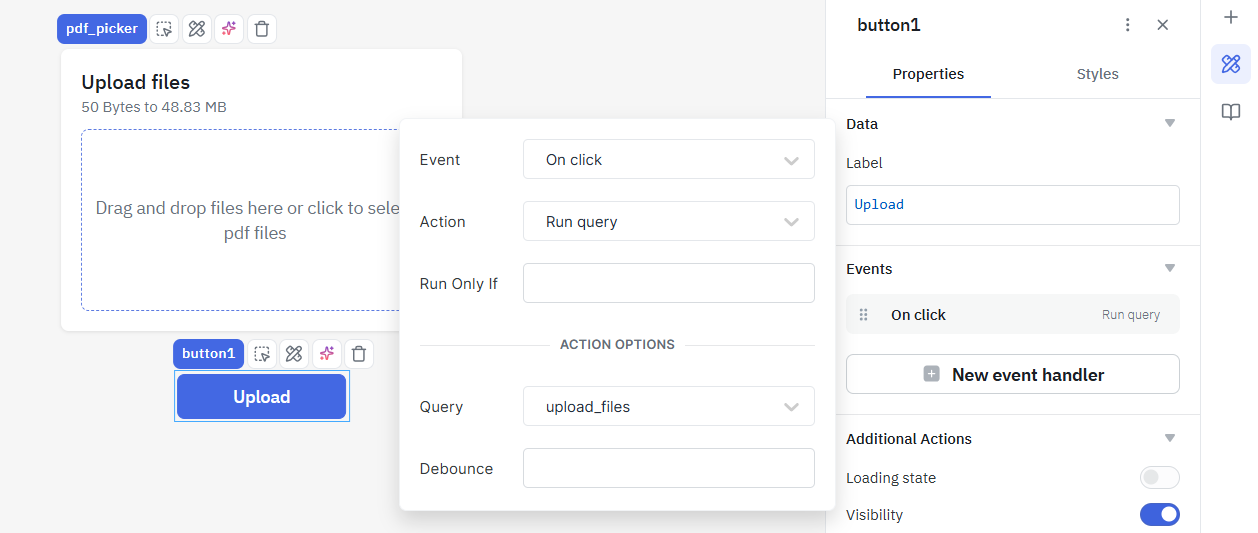Toggle the Loading state switch
Screen dimensions: 1258x533
tap(1160, 478)
